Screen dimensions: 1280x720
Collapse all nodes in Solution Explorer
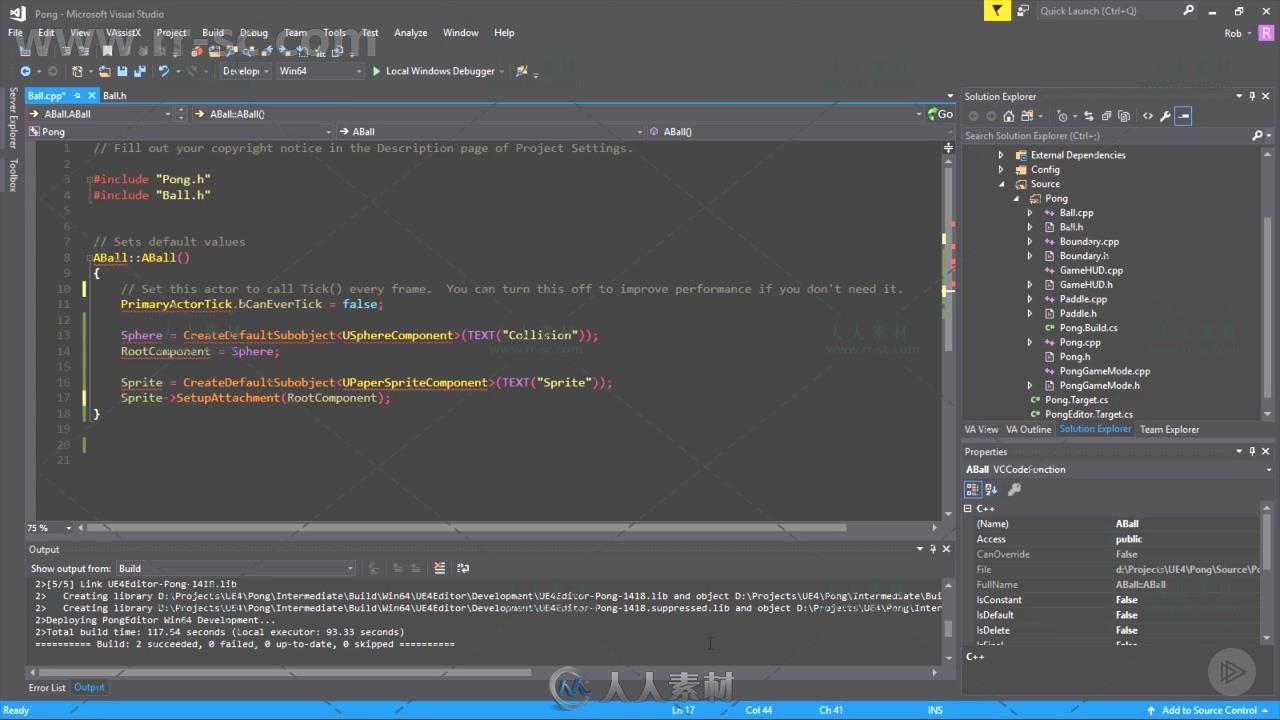click(x=1108, y=116)
